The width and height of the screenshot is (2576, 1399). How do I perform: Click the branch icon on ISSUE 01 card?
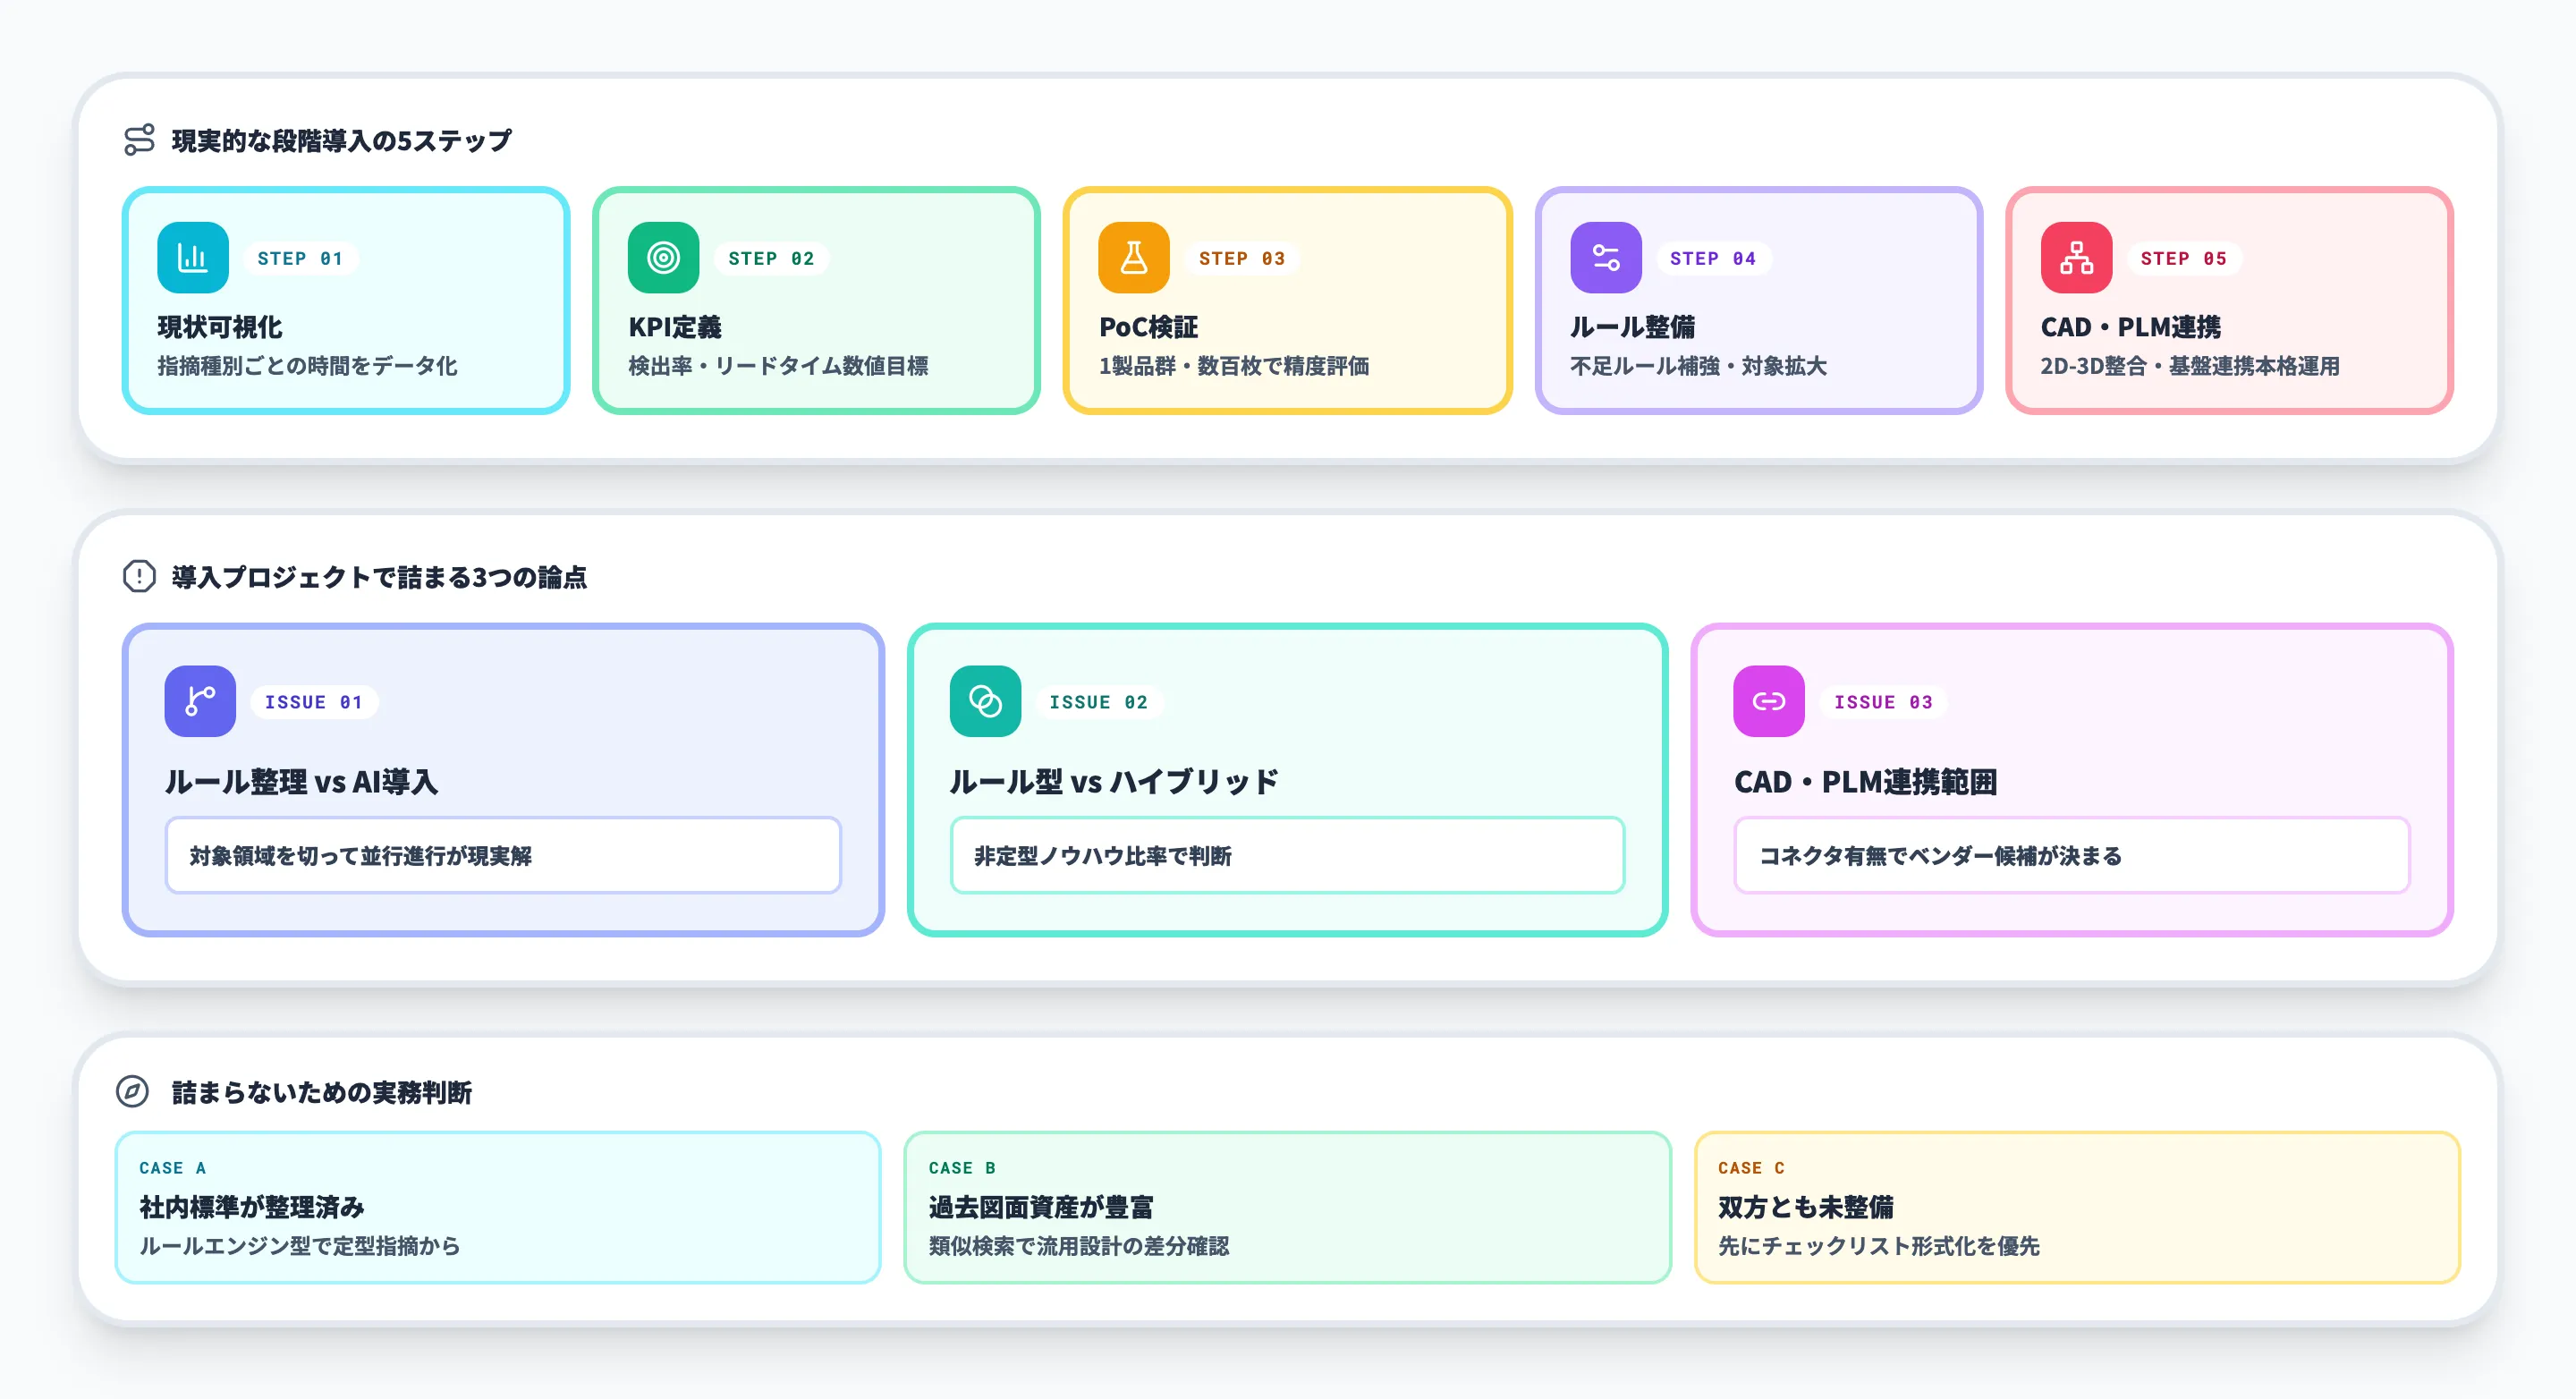coord(200,701)
